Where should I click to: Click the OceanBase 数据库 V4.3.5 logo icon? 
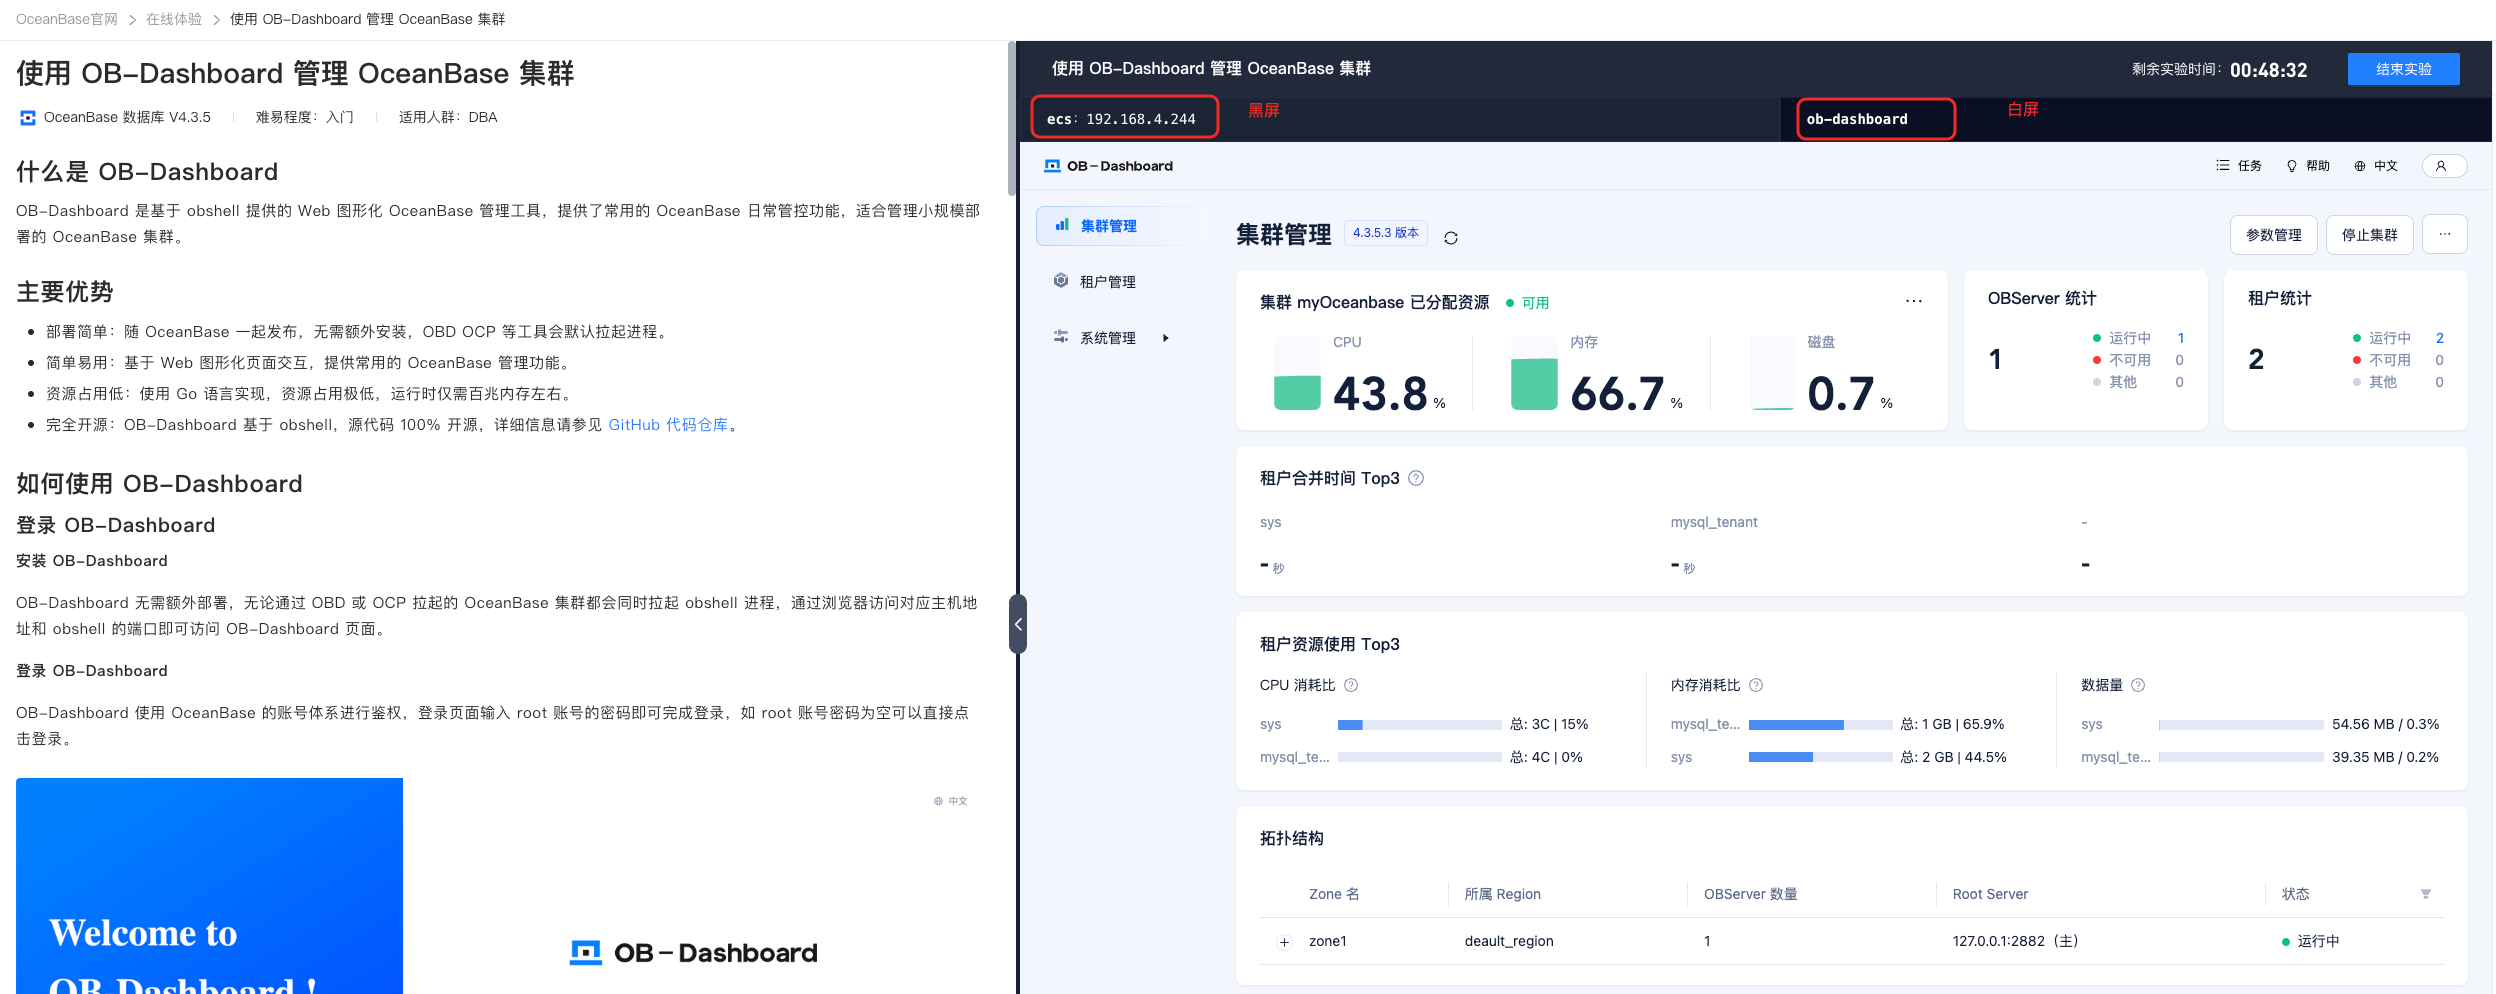click(28, 117)
